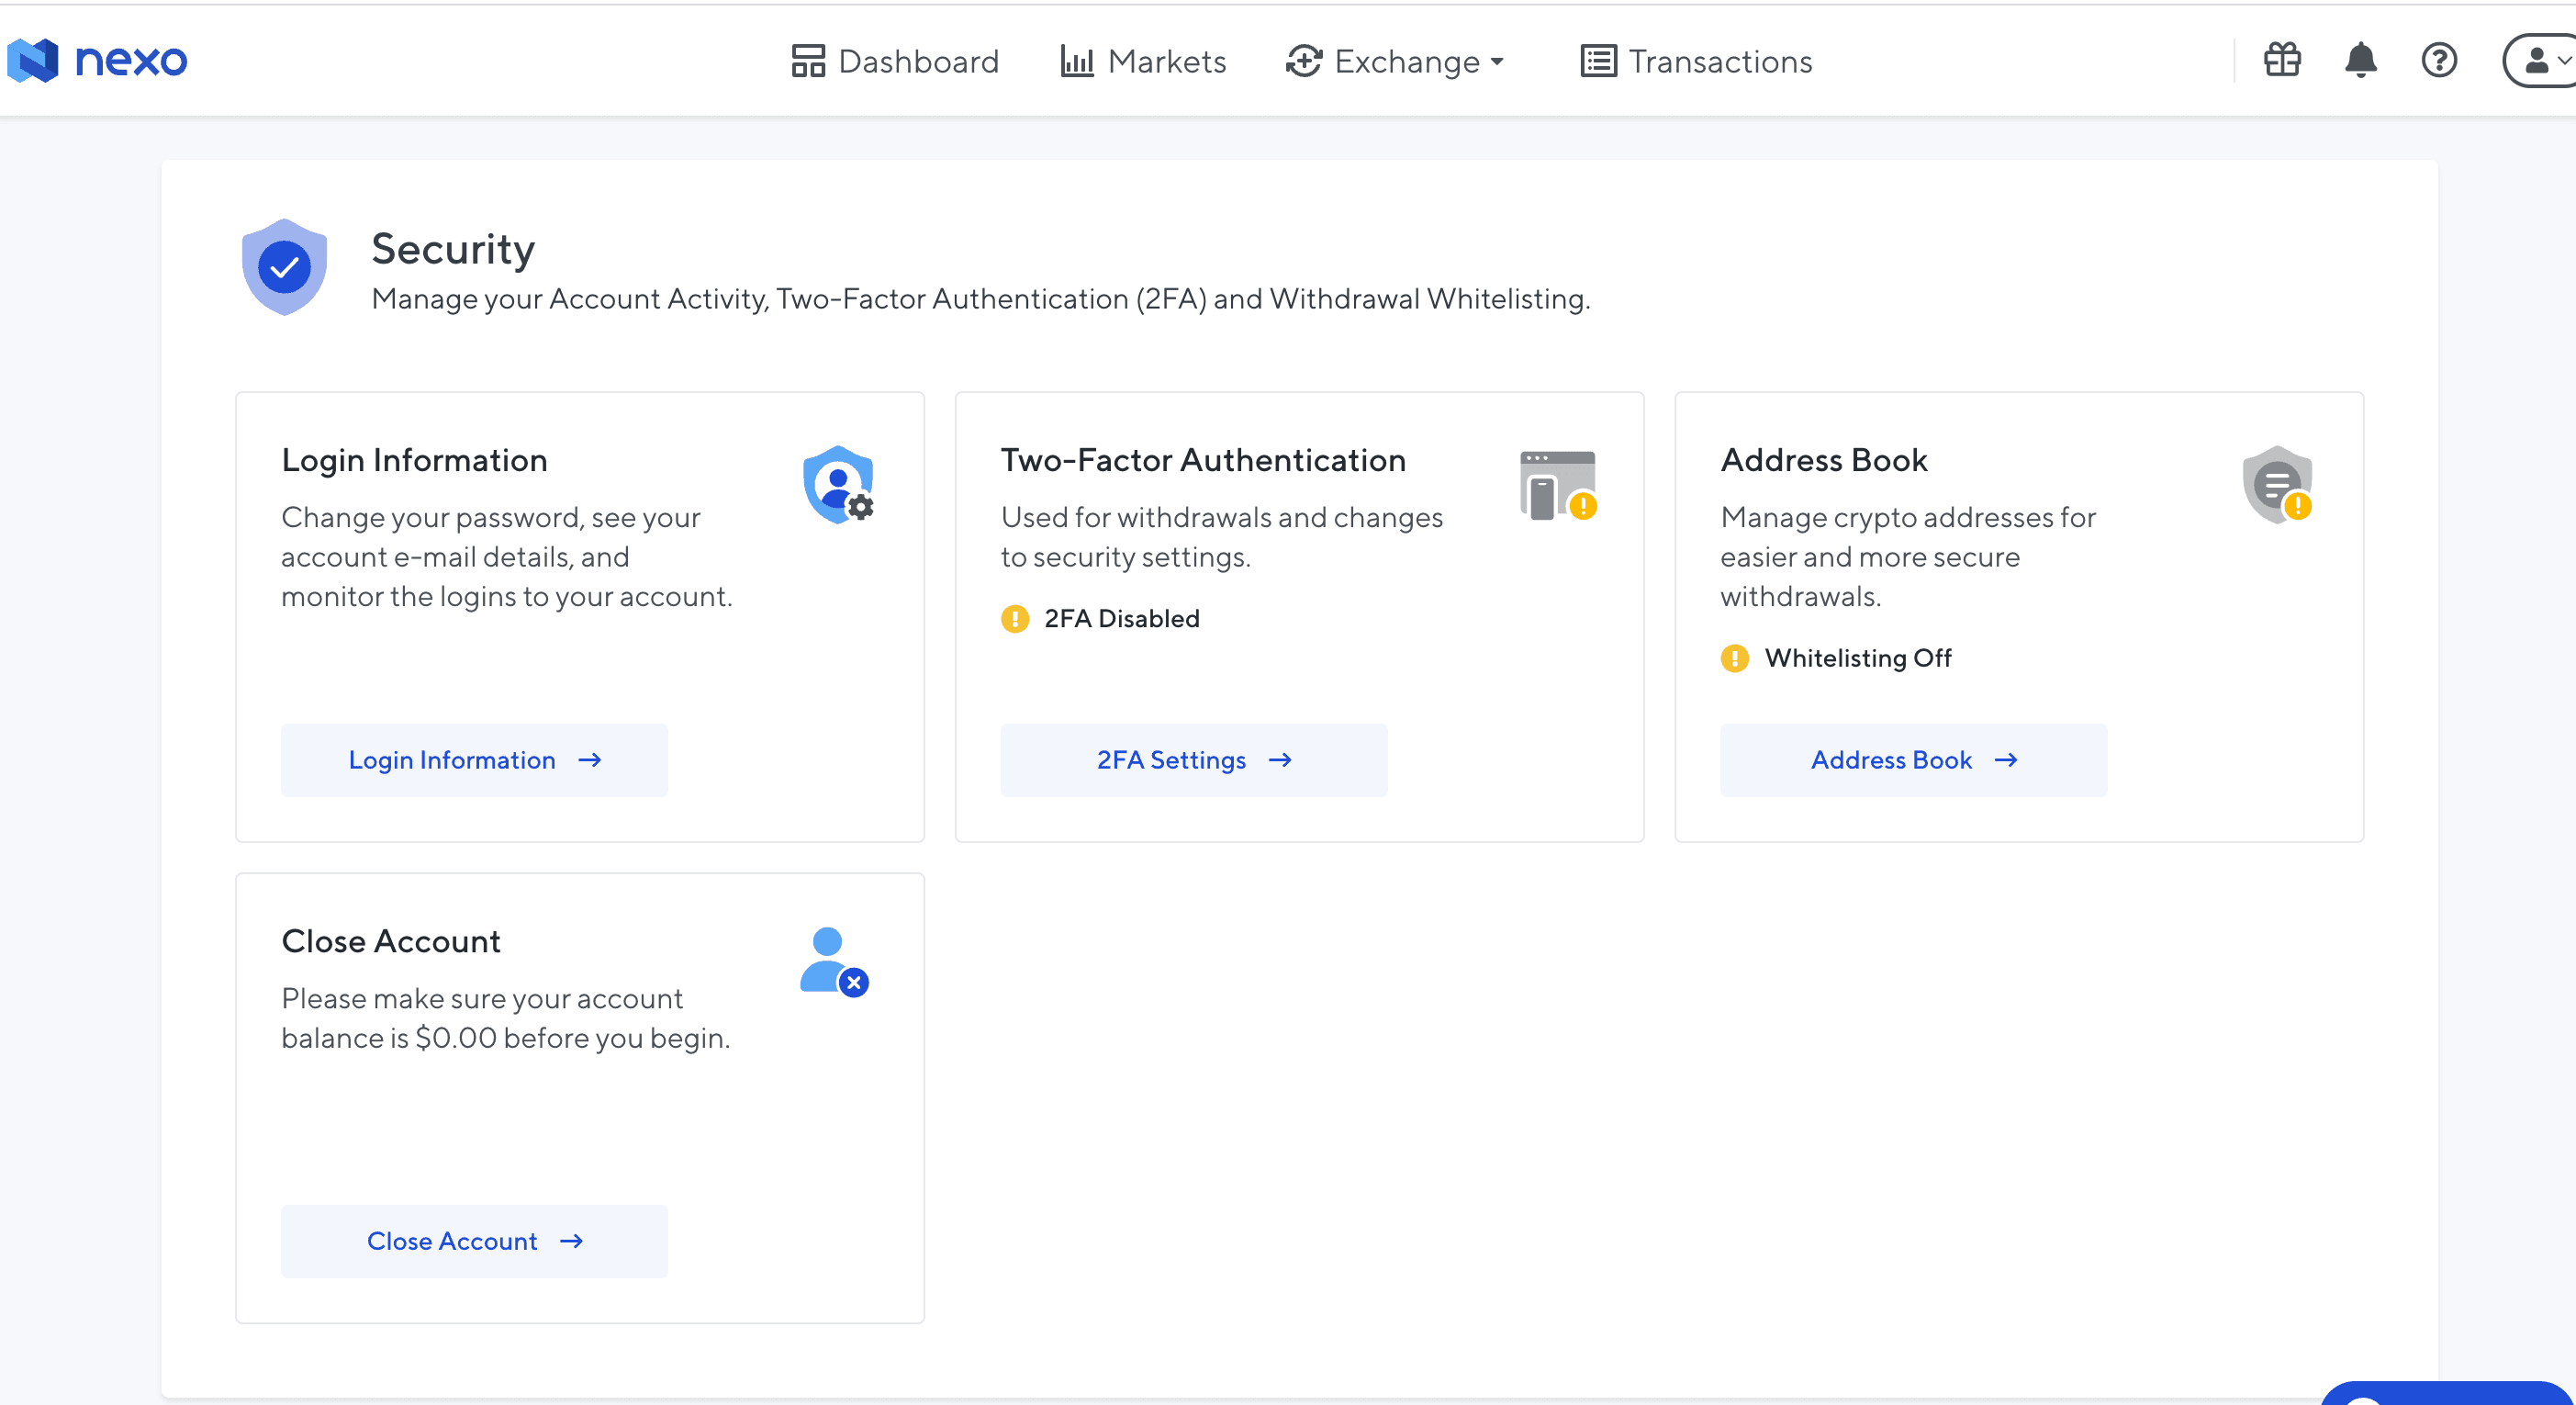Click the help question mark icon
The height and width of the screenshot is (1405, 2576).
pos(2438,61)
